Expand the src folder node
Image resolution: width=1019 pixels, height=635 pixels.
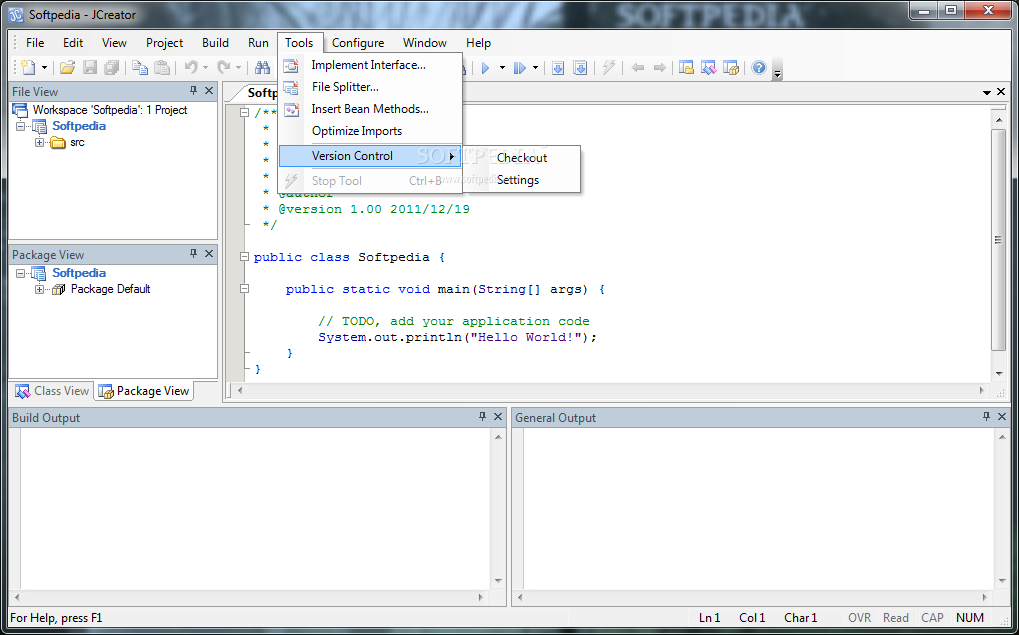click(x=40, y=142)
